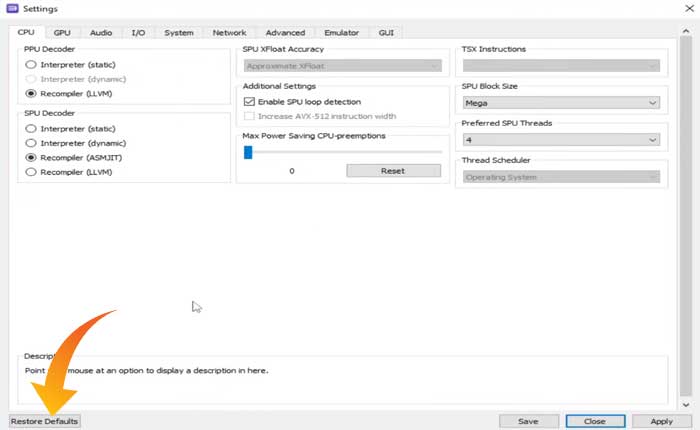Open the Preferred SPU Threads dropdown

click(560, 140)
